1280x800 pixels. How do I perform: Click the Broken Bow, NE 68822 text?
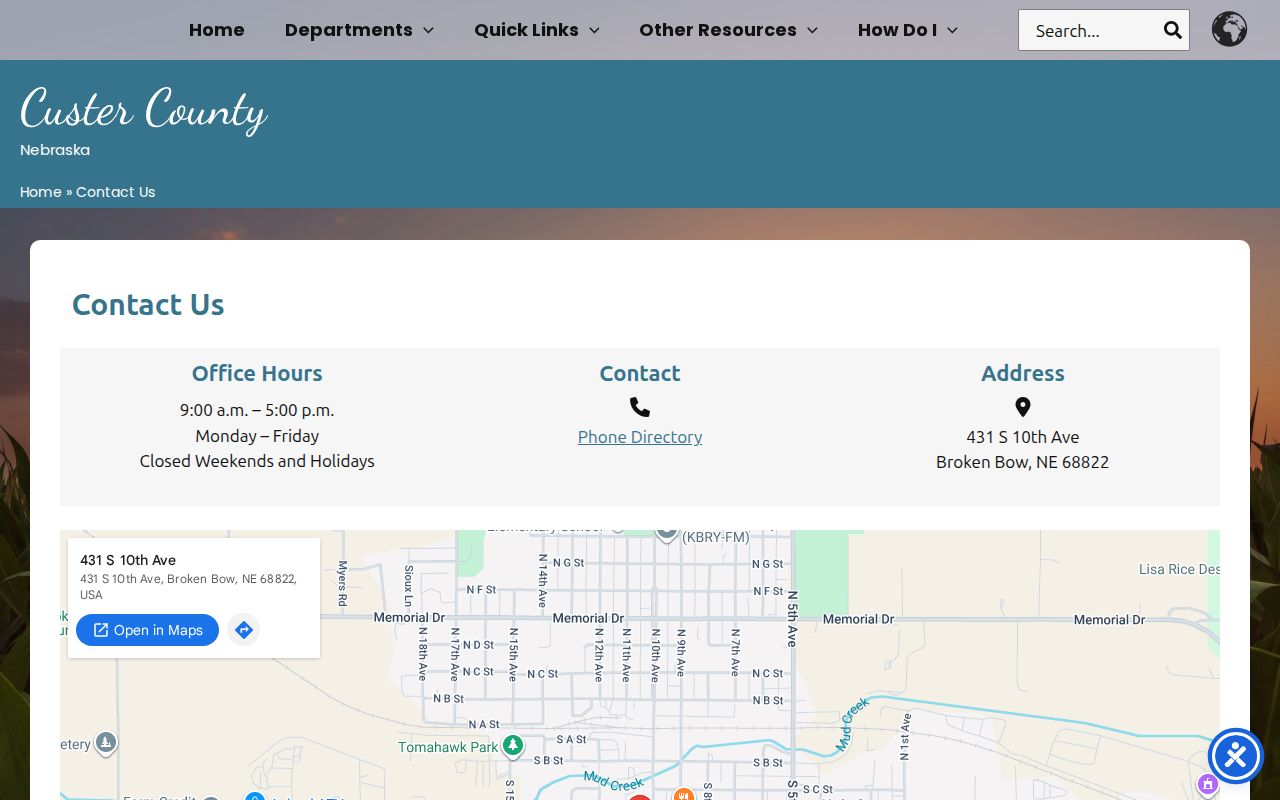(1022, 462)
